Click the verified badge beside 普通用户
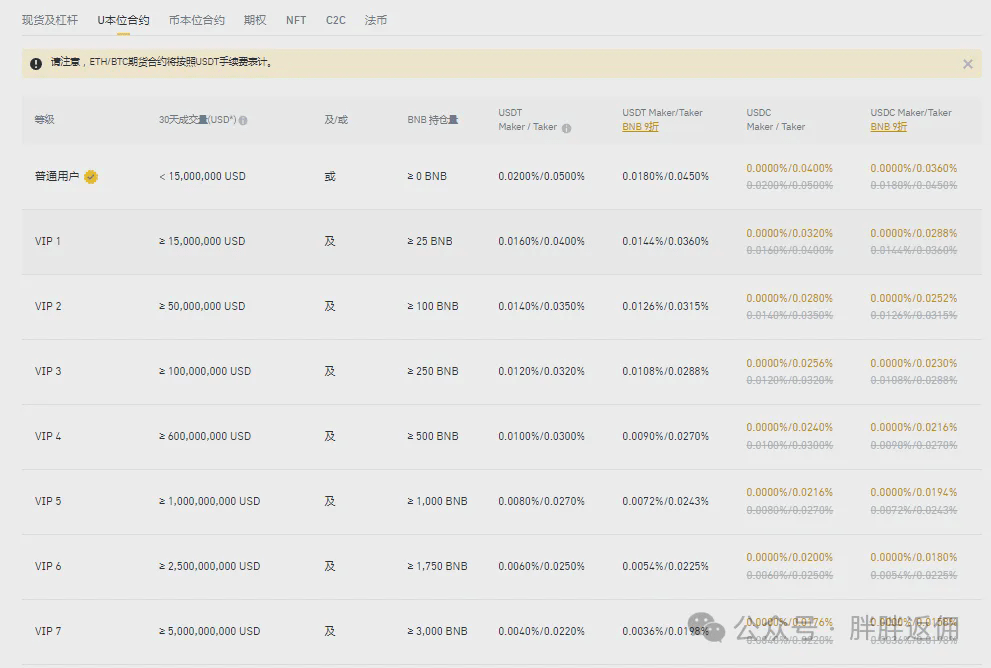The width and height of the screenshot is (991, 668). point(91,177)
